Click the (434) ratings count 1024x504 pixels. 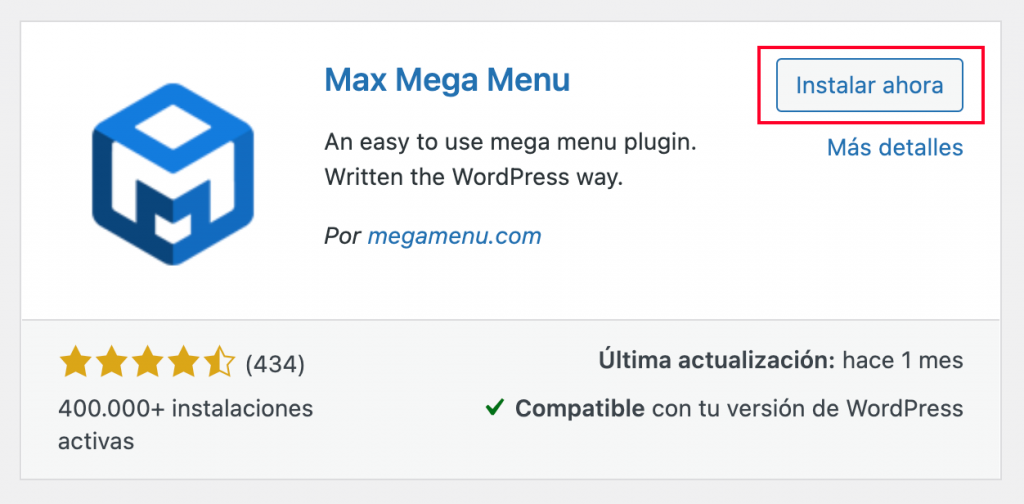point(275,364)
